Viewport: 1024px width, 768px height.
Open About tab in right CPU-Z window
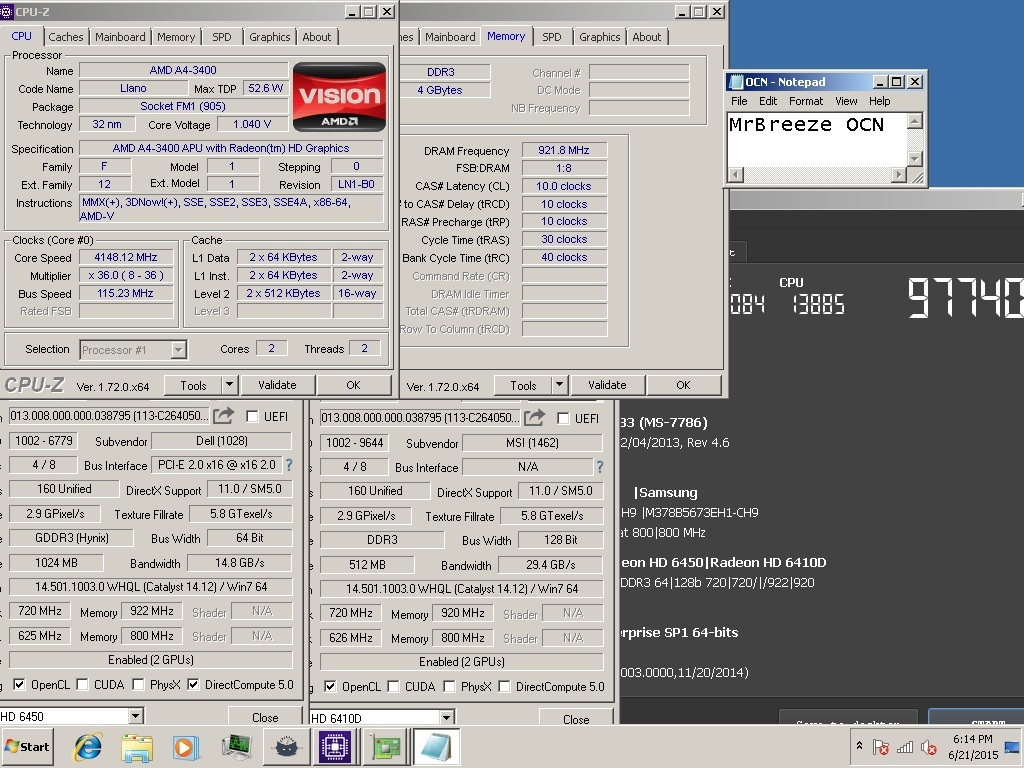coord(647,37)
